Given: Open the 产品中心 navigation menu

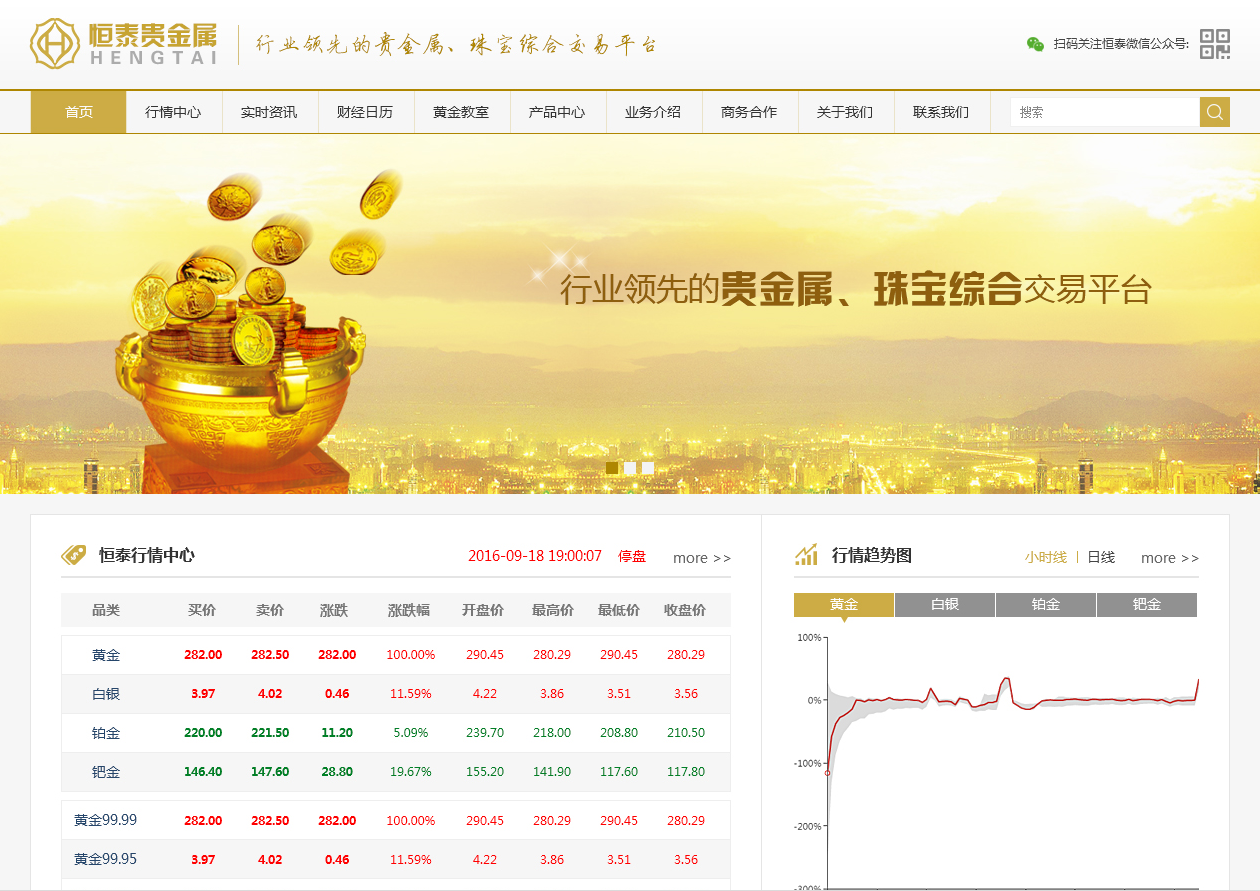Looking at the screenshot, I should [x=558, y=112].
